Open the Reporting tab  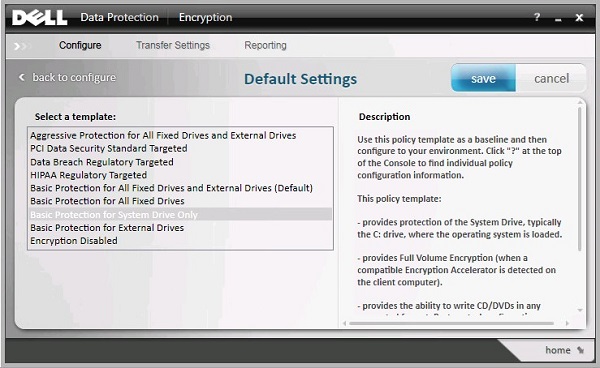coord(265,46)
